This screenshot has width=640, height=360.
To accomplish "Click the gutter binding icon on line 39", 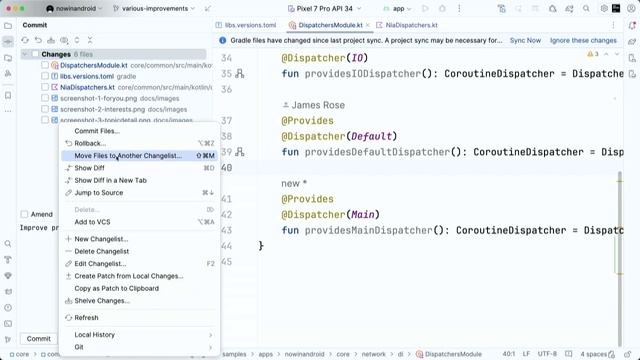I will [x=240, y=152].
